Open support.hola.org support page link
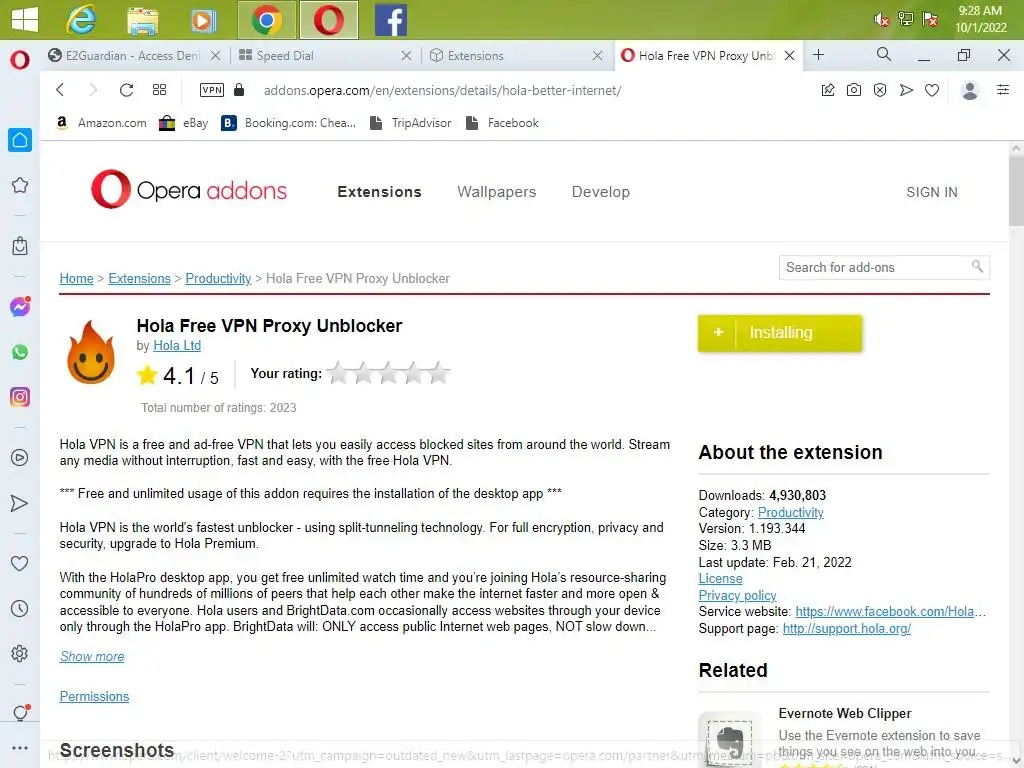The height and width of the screenshot is (768, 1024). (846, 628)
